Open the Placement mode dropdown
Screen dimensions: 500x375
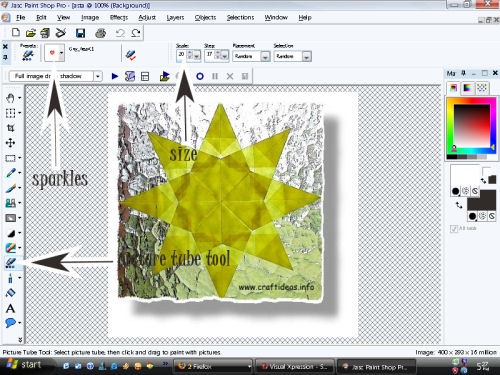coord(265,56)
